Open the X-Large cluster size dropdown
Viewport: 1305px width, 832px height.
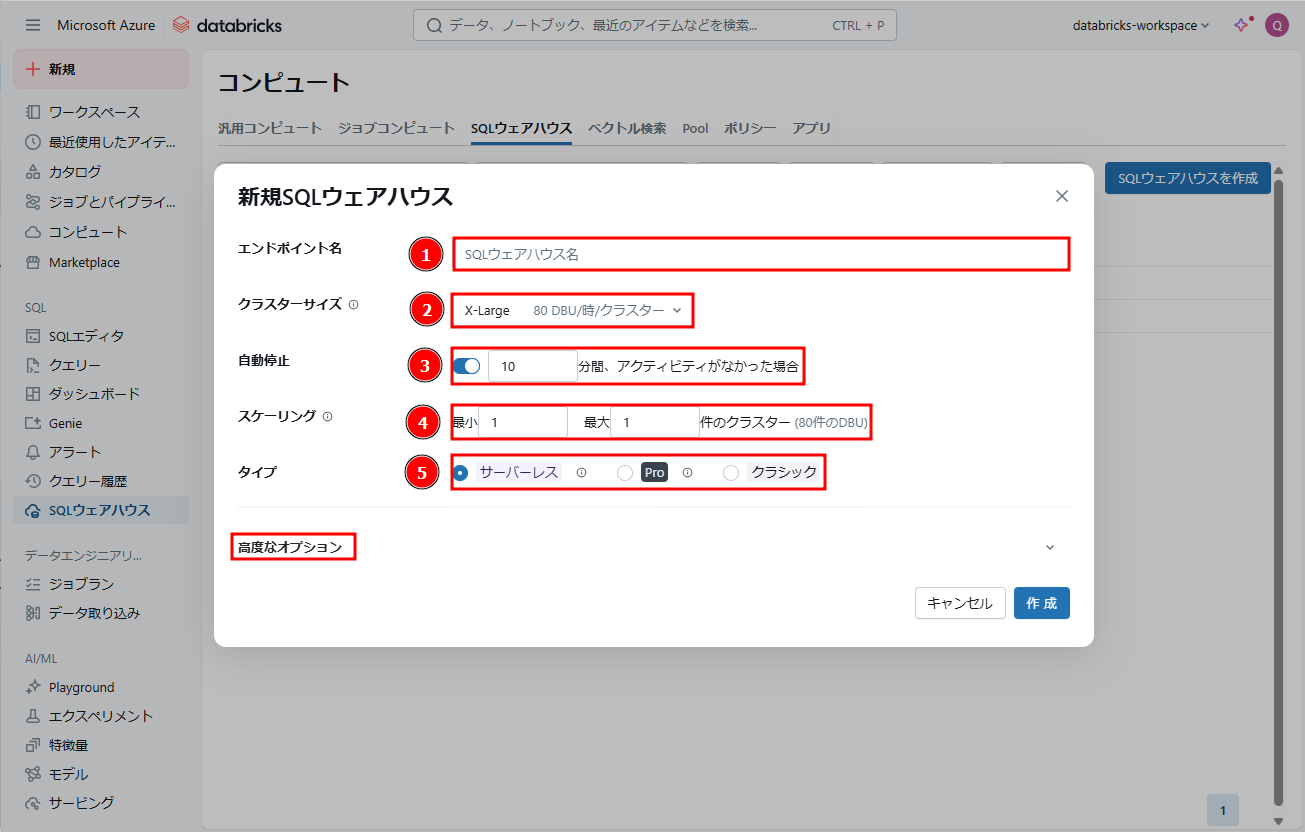pyautogui.click(x=572, y=311)
